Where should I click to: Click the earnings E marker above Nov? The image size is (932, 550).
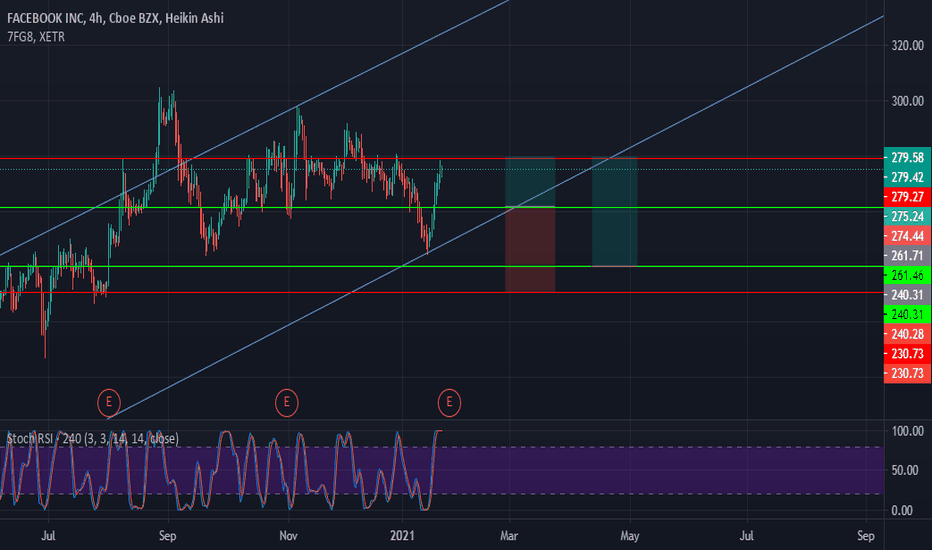coord(286,403)
